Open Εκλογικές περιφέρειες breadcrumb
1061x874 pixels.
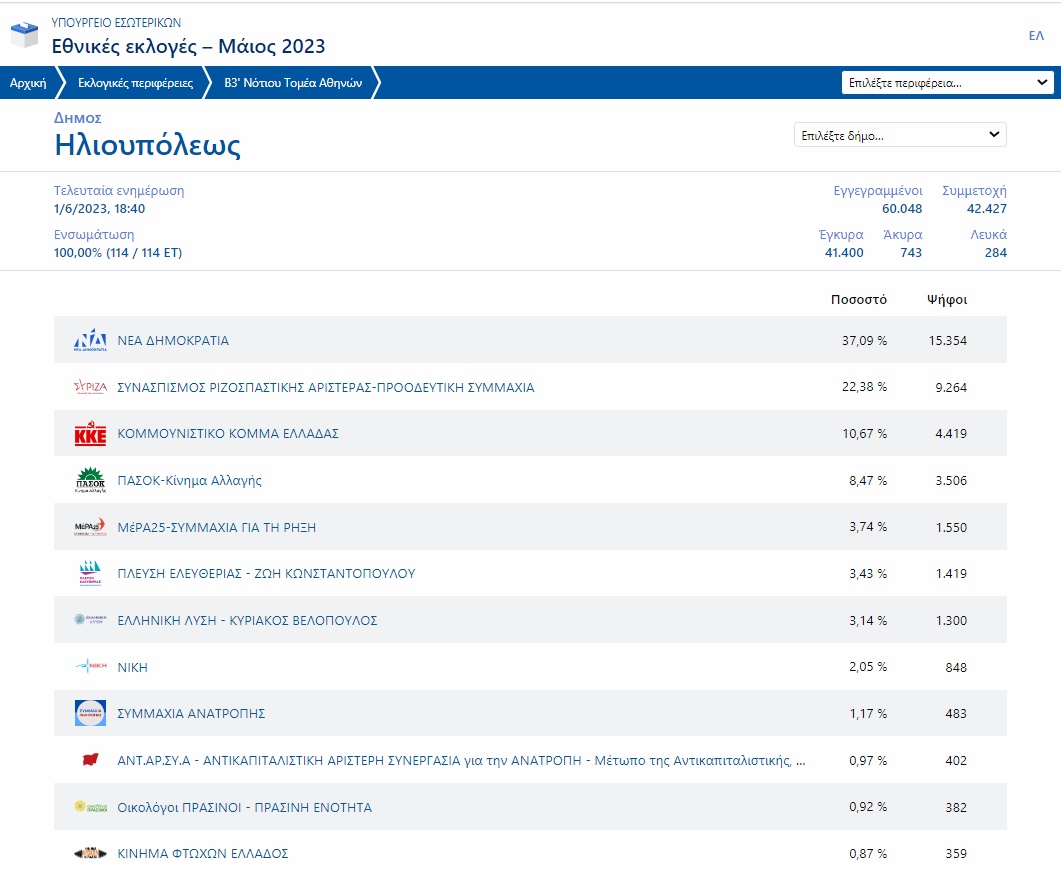coord(135,83)
